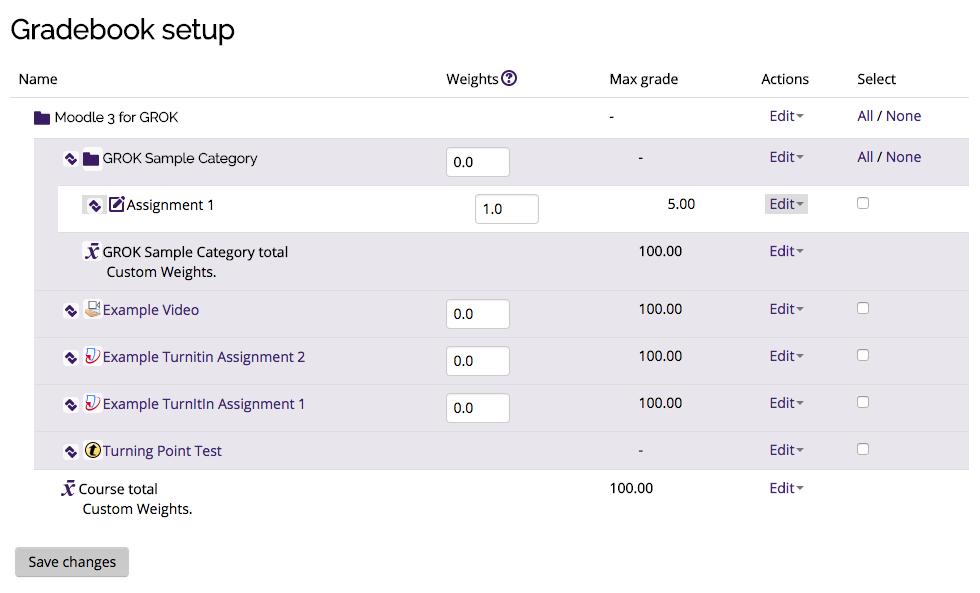
Task: Click the GROK Sample Category total aggregation icon
Action: click(x=92, y=251)
